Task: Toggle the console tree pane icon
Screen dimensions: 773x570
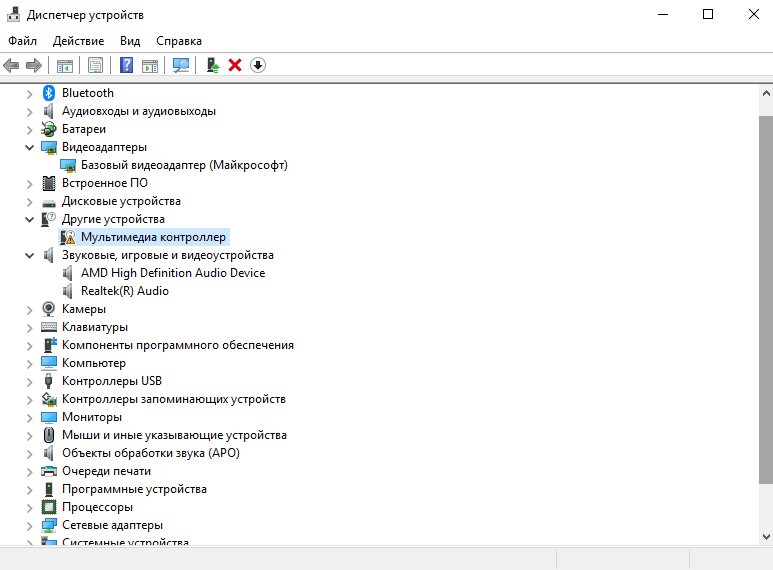Action: tap(65, 65)
